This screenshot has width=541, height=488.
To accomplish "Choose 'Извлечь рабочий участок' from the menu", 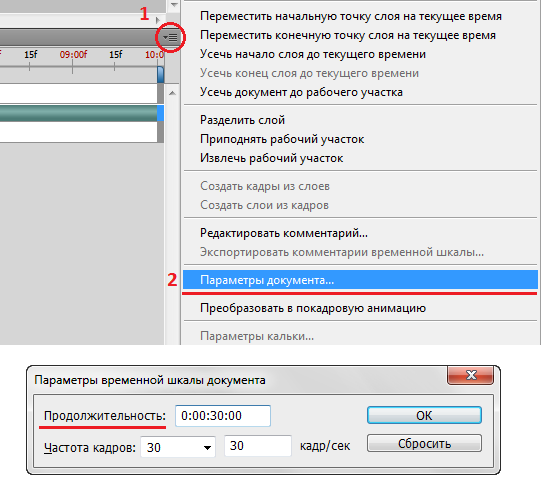I will tap(272, 158).
